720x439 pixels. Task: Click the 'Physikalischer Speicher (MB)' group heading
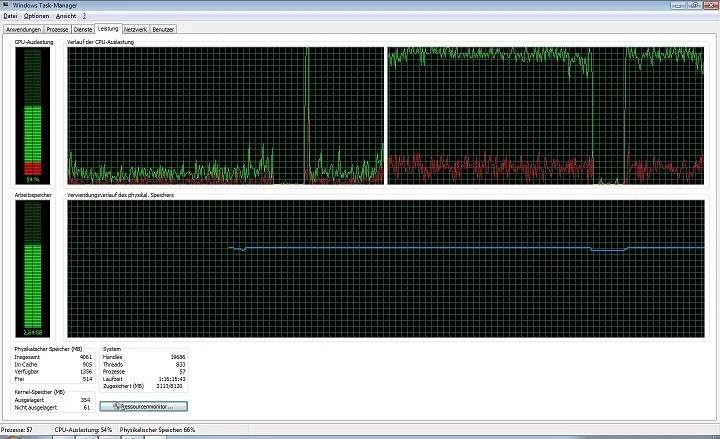point(48,349)
